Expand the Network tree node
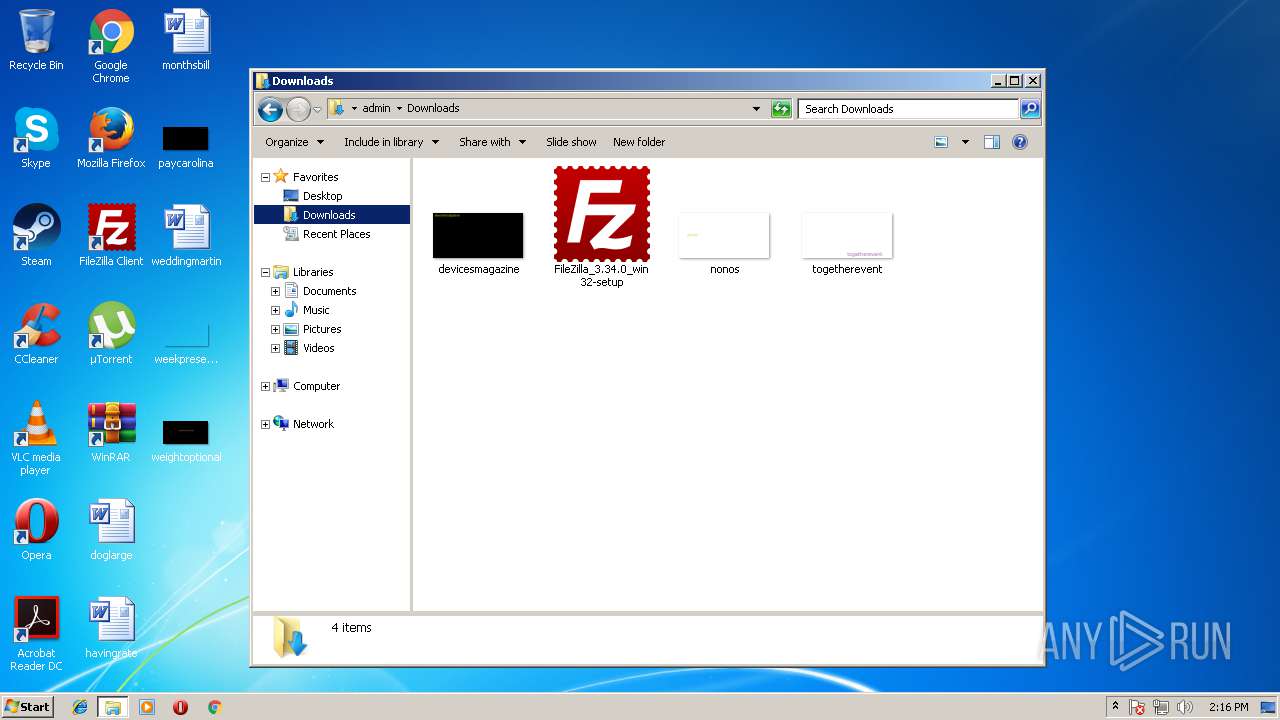The image size is (1280, 720). 265,424
